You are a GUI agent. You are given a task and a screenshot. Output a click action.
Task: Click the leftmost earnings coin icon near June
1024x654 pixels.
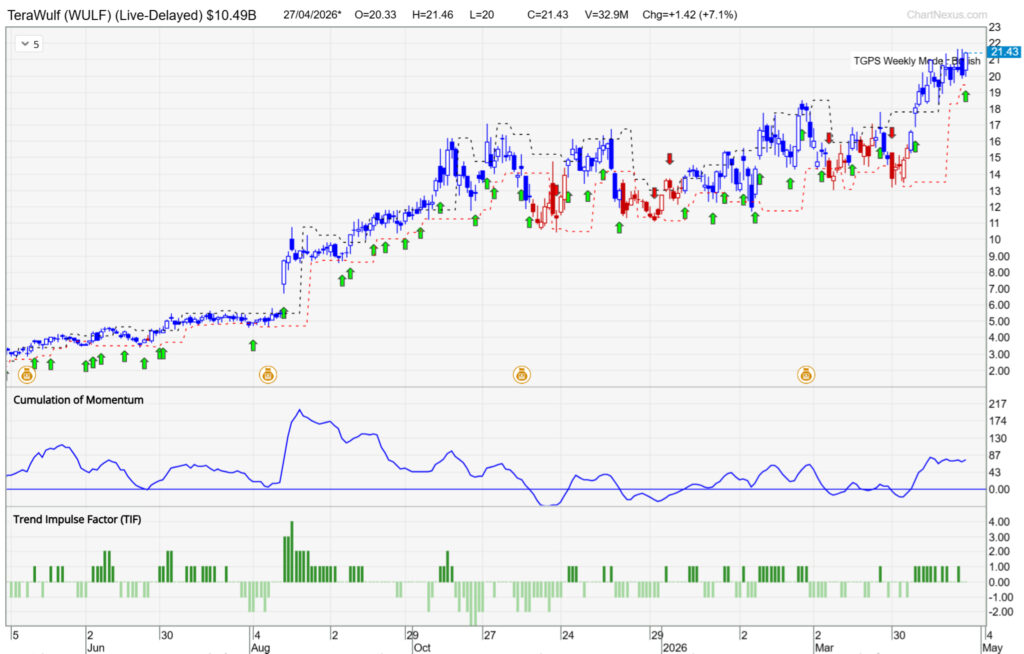27,375
